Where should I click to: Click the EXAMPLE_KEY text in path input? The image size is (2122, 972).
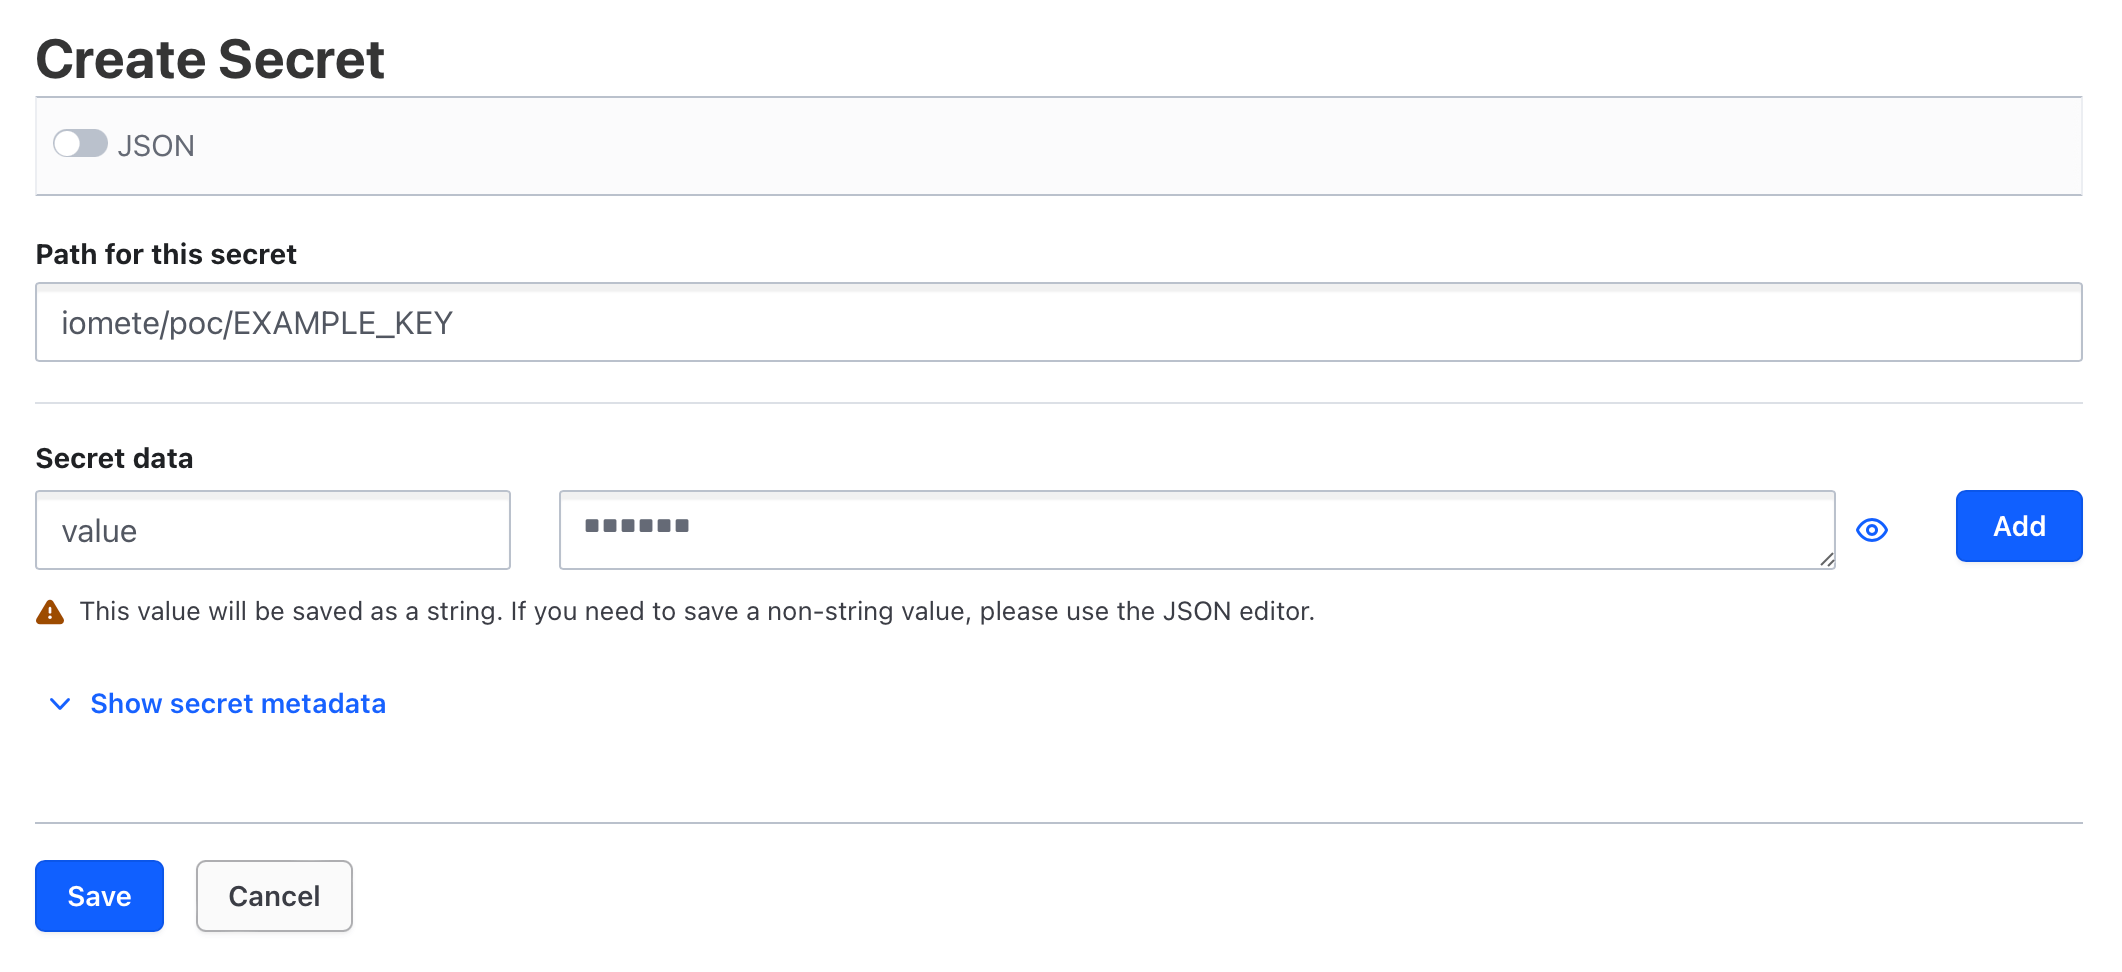tap(343, 323)
